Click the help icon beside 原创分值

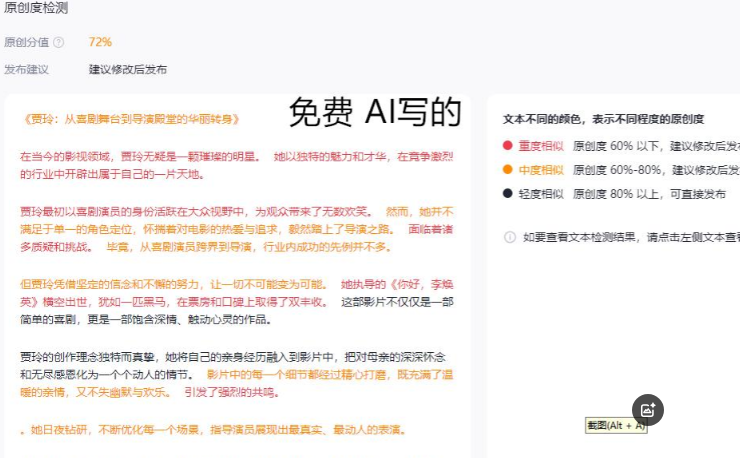coord(58,42)
